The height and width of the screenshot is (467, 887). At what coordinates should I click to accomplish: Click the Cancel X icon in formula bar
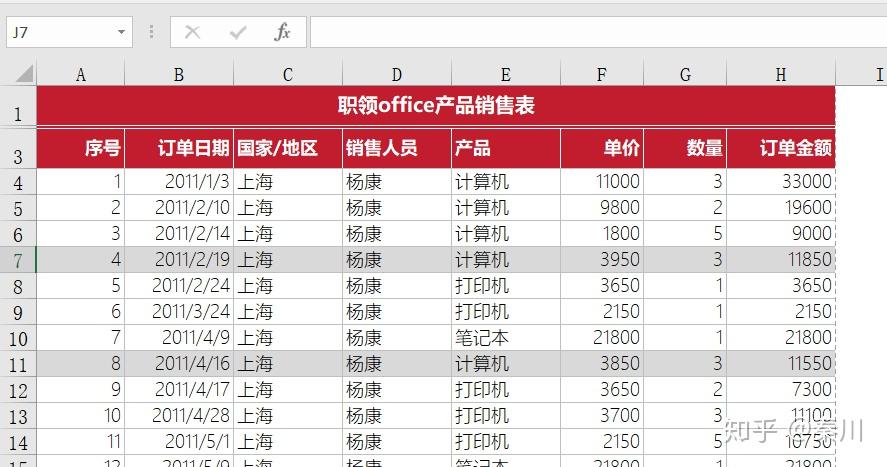[192, 32]
